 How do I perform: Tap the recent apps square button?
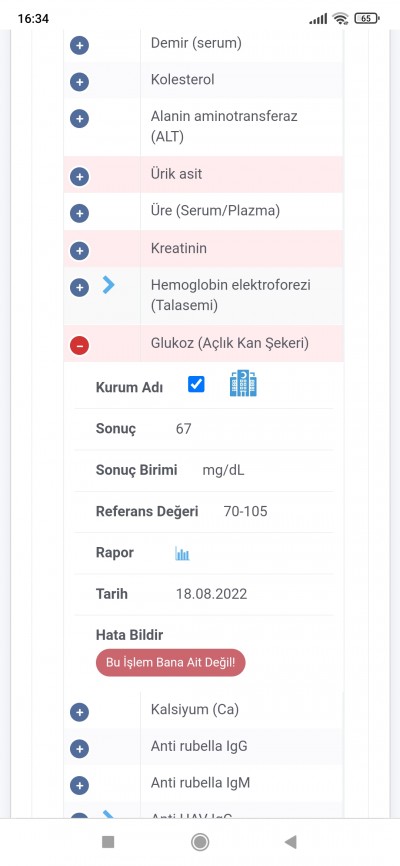click(x=108, y=842)
